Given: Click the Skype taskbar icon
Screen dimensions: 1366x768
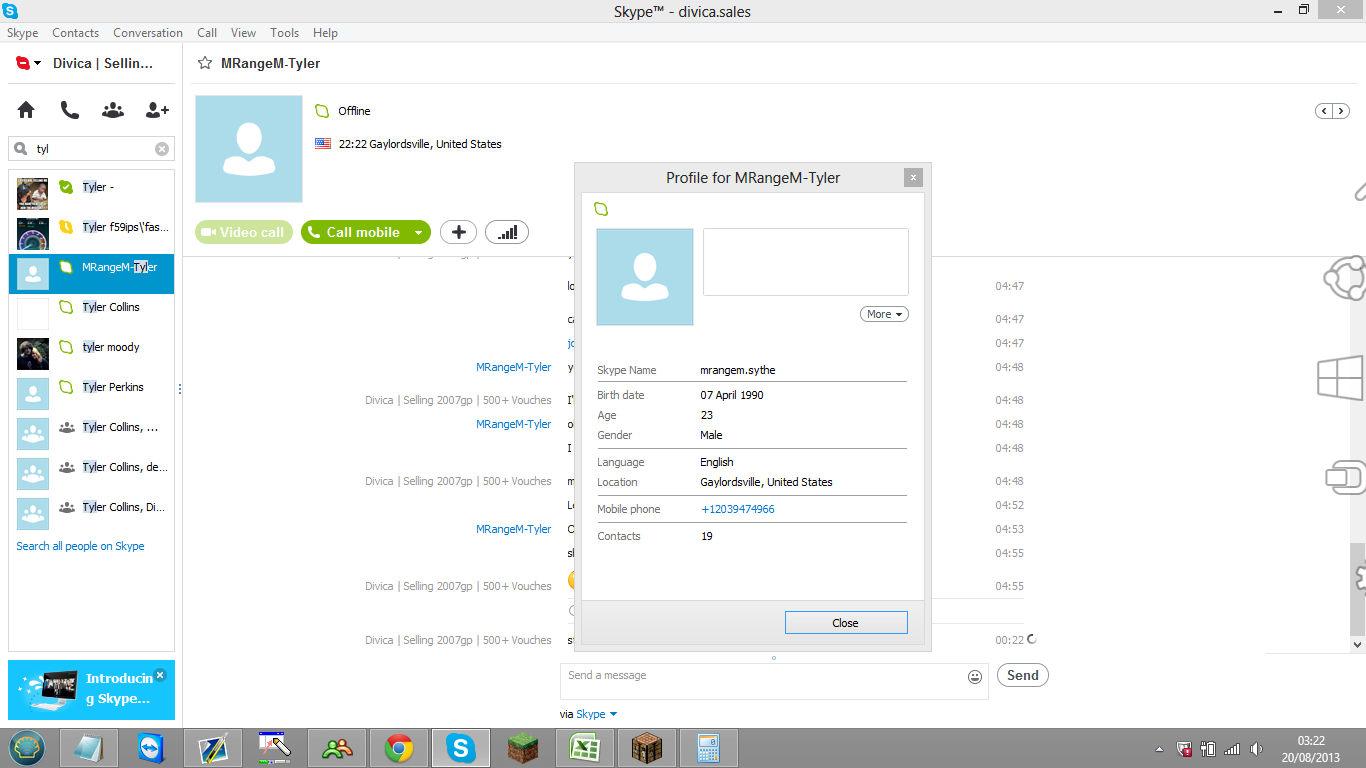Looking at the screenshot, I should pos(461,748).
